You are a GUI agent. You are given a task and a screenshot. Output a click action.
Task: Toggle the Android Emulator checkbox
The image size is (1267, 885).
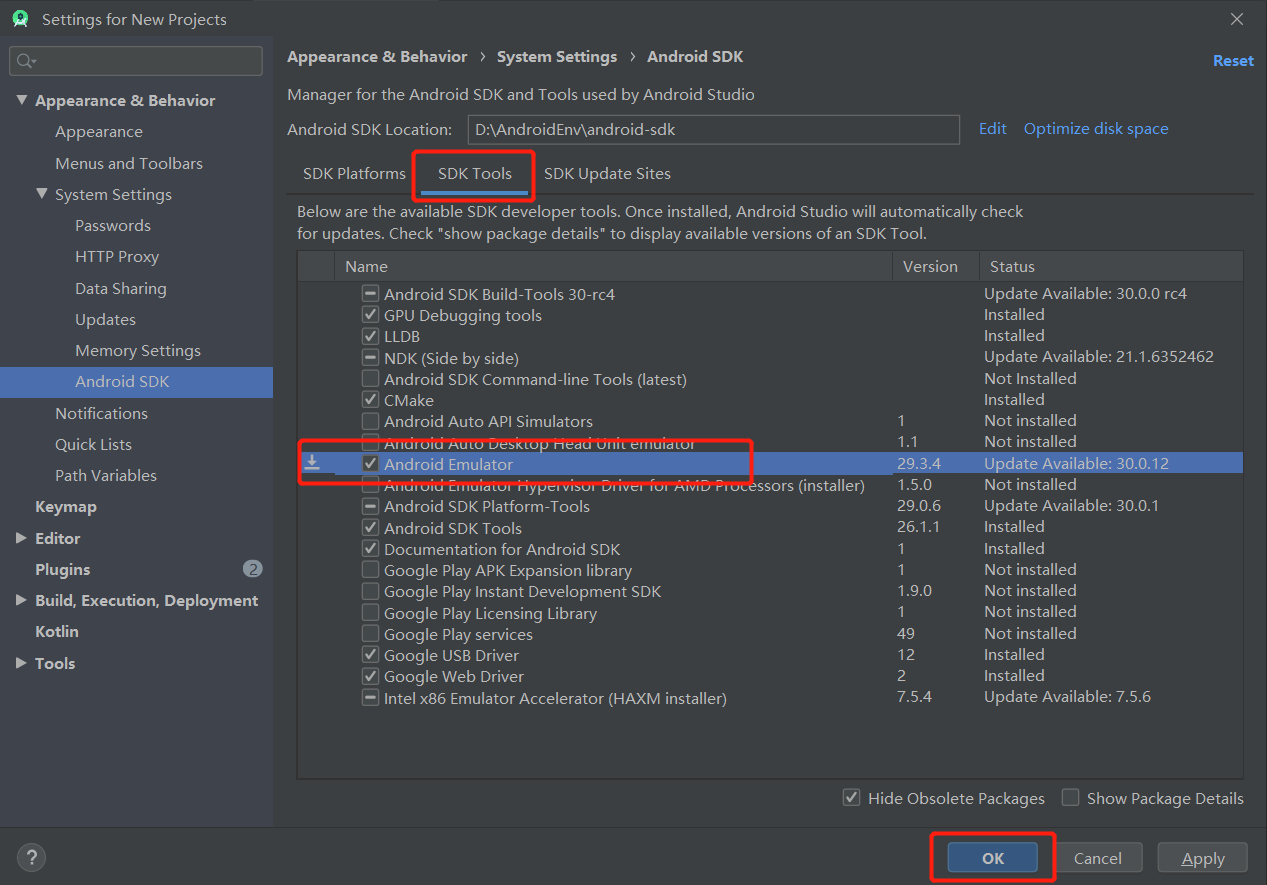tap(370, 464)
